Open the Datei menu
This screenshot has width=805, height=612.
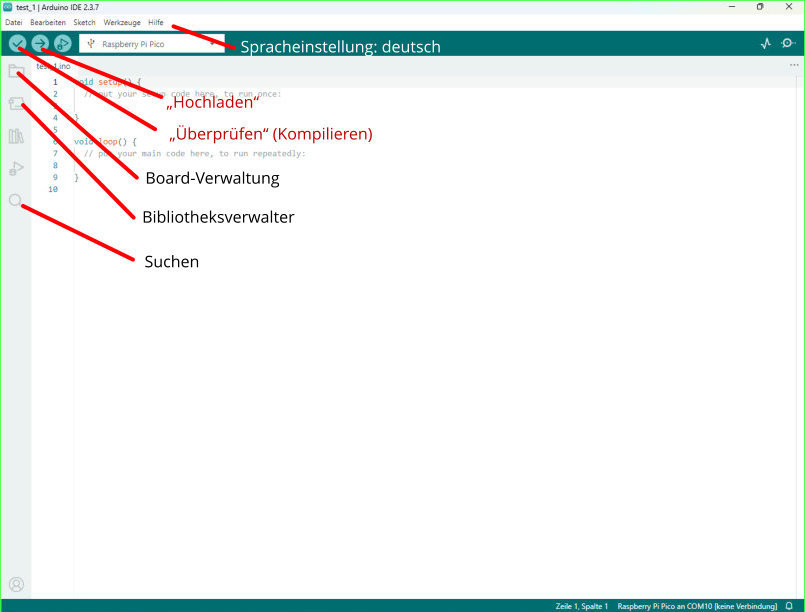13,22
